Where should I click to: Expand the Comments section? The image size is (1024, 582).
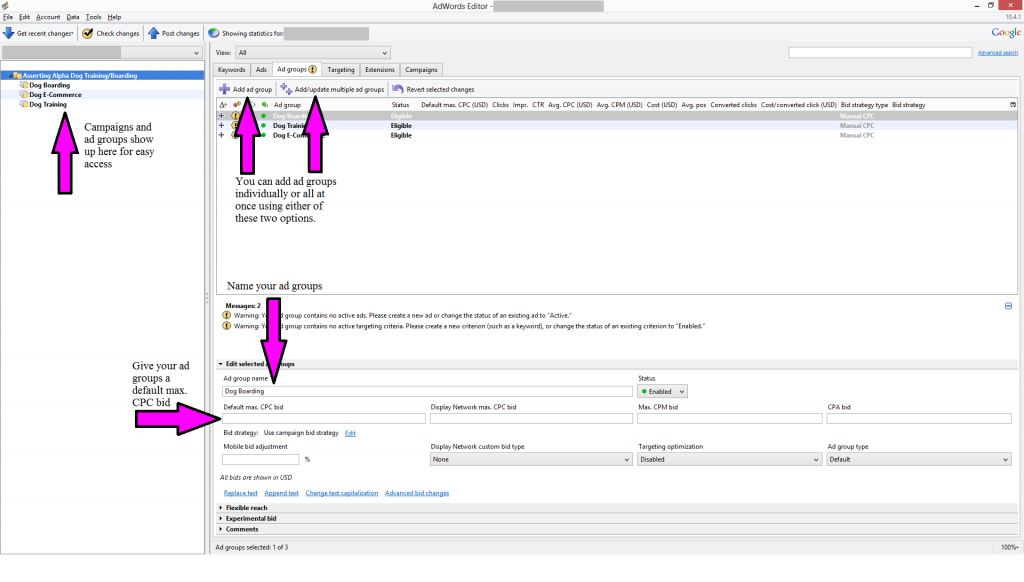(221, 529)
